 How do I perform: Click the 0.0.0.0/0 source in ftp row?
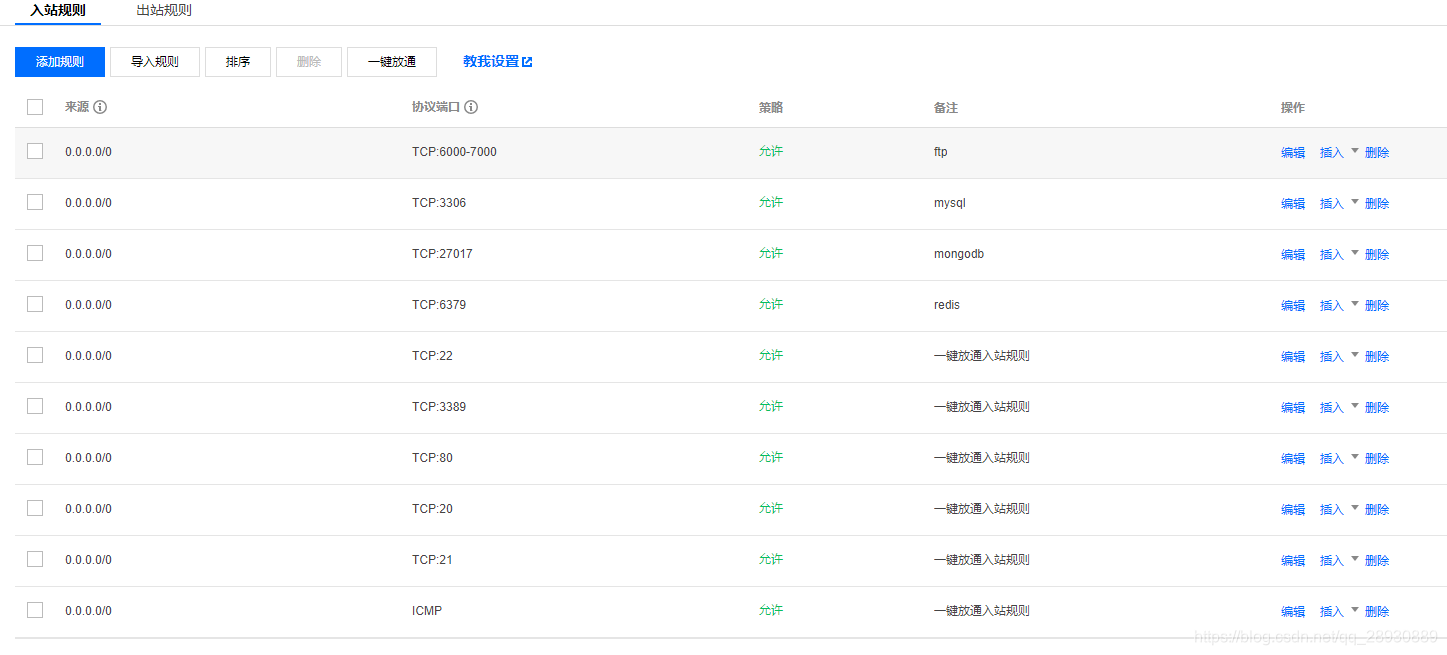[88, 152]
